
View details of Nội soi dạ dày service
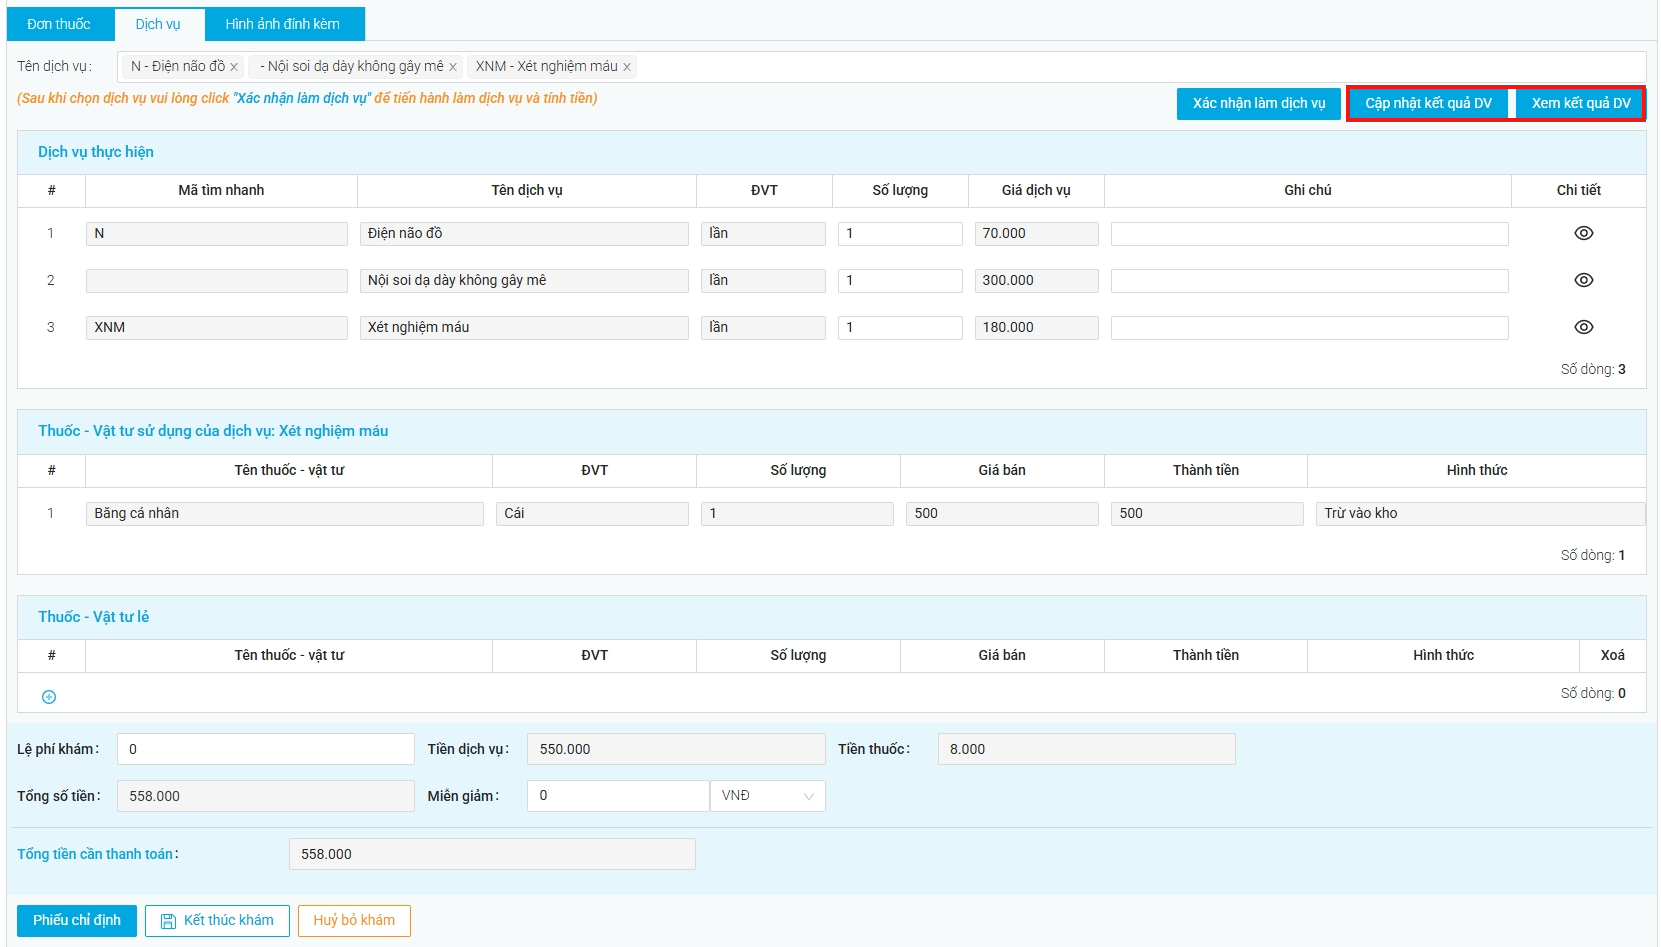[1583, 280]
